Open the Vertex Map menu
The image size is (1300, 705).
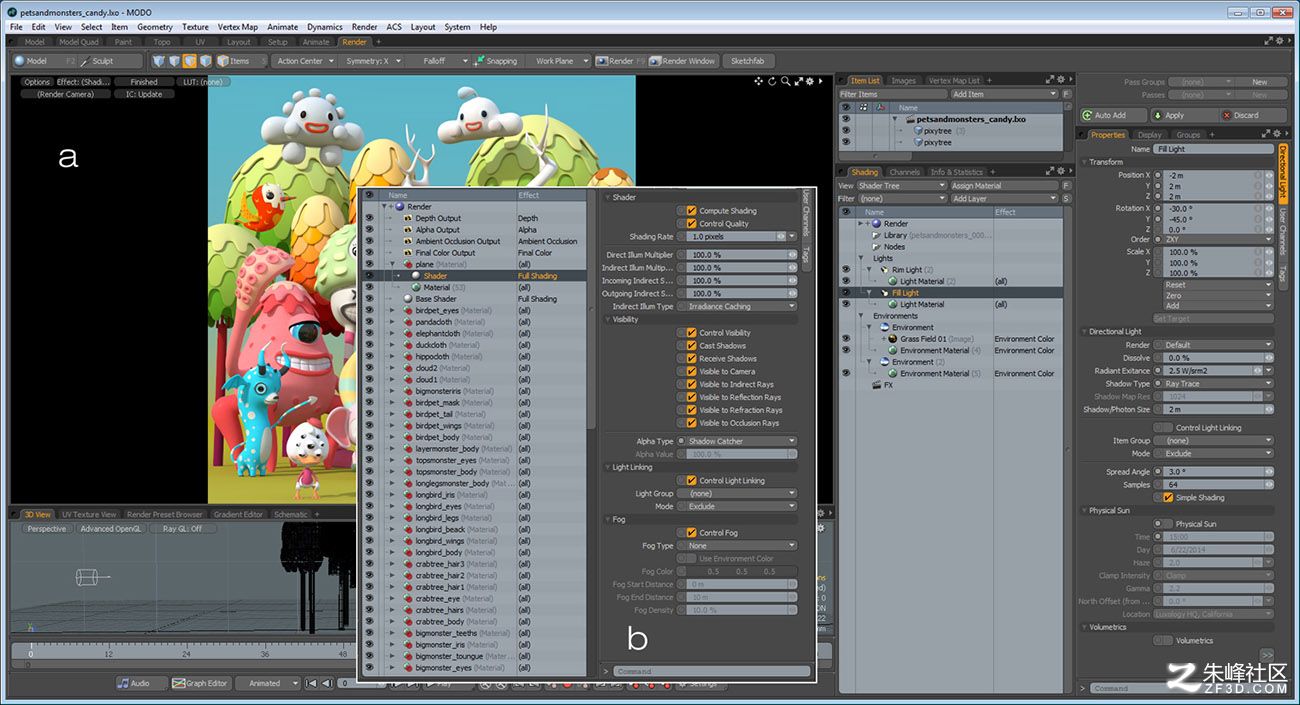click(236, 27)
